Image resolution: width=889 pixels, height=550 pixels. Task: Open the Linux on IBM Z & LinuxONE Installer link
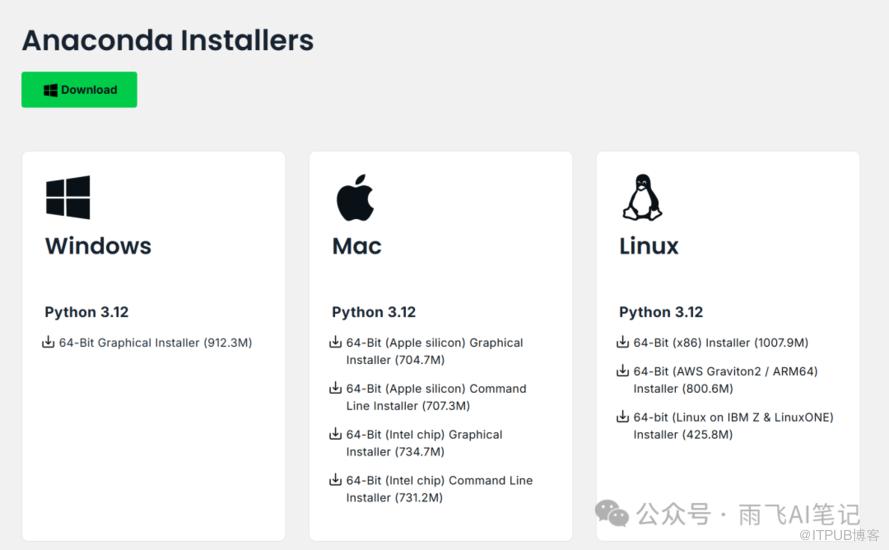(733, 426)
